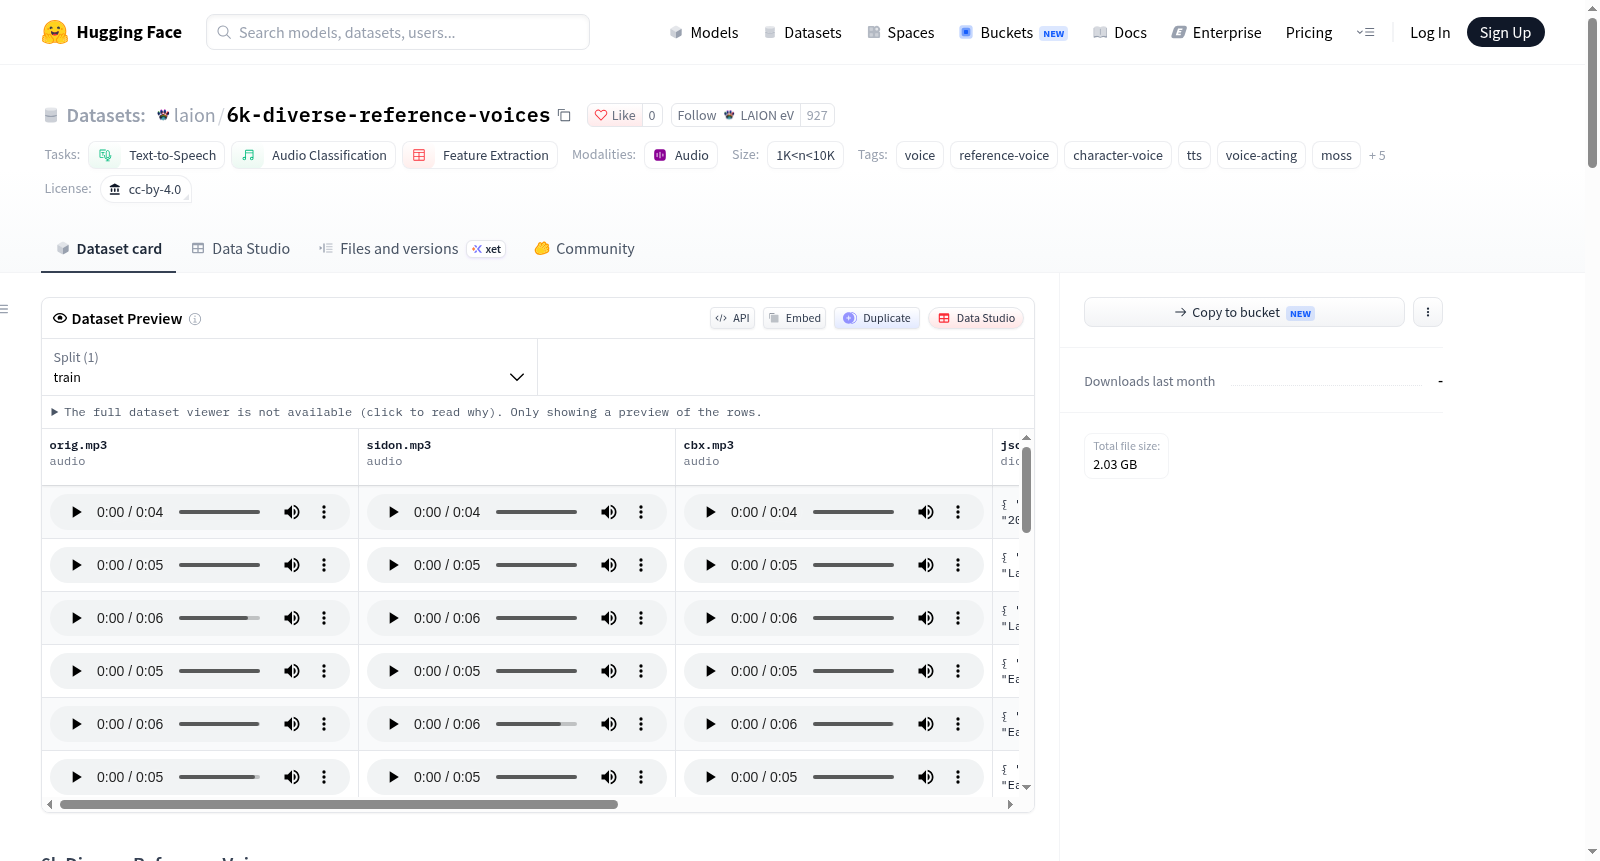The height and width of the screenshot is (861, 1600).
Task: Go to Spaces in the top navigation
Action: tap(900, 32)
